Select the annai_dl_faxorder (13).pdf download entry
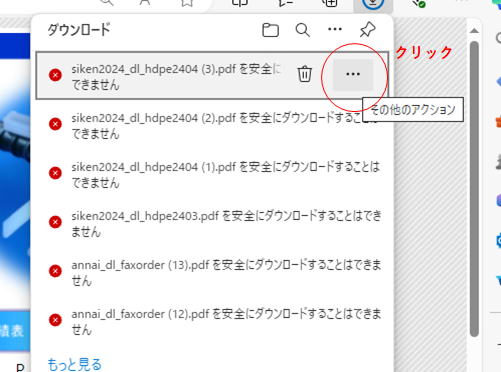 (x=212, y=272)
